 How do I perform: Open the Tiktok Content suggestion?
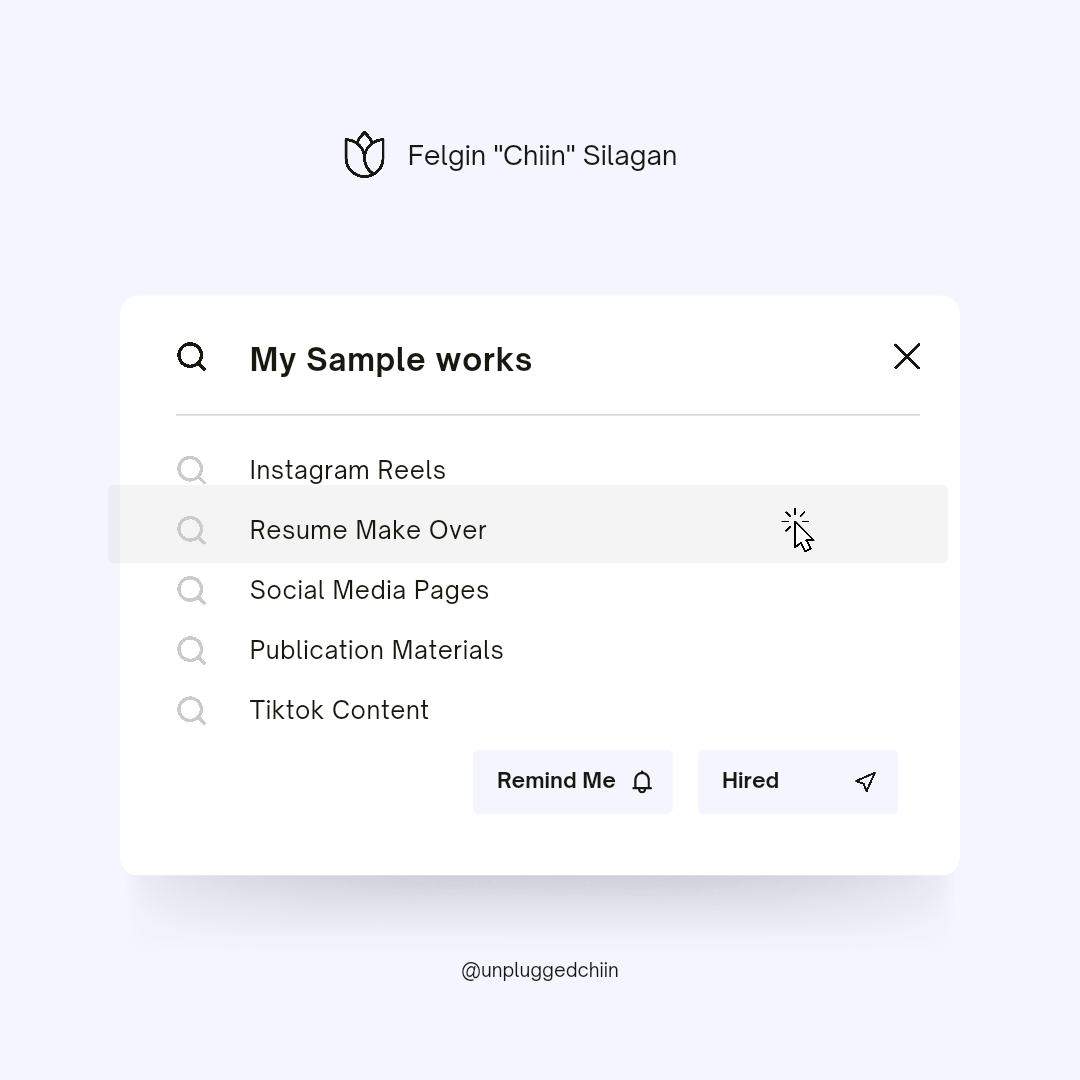point(339,710)
